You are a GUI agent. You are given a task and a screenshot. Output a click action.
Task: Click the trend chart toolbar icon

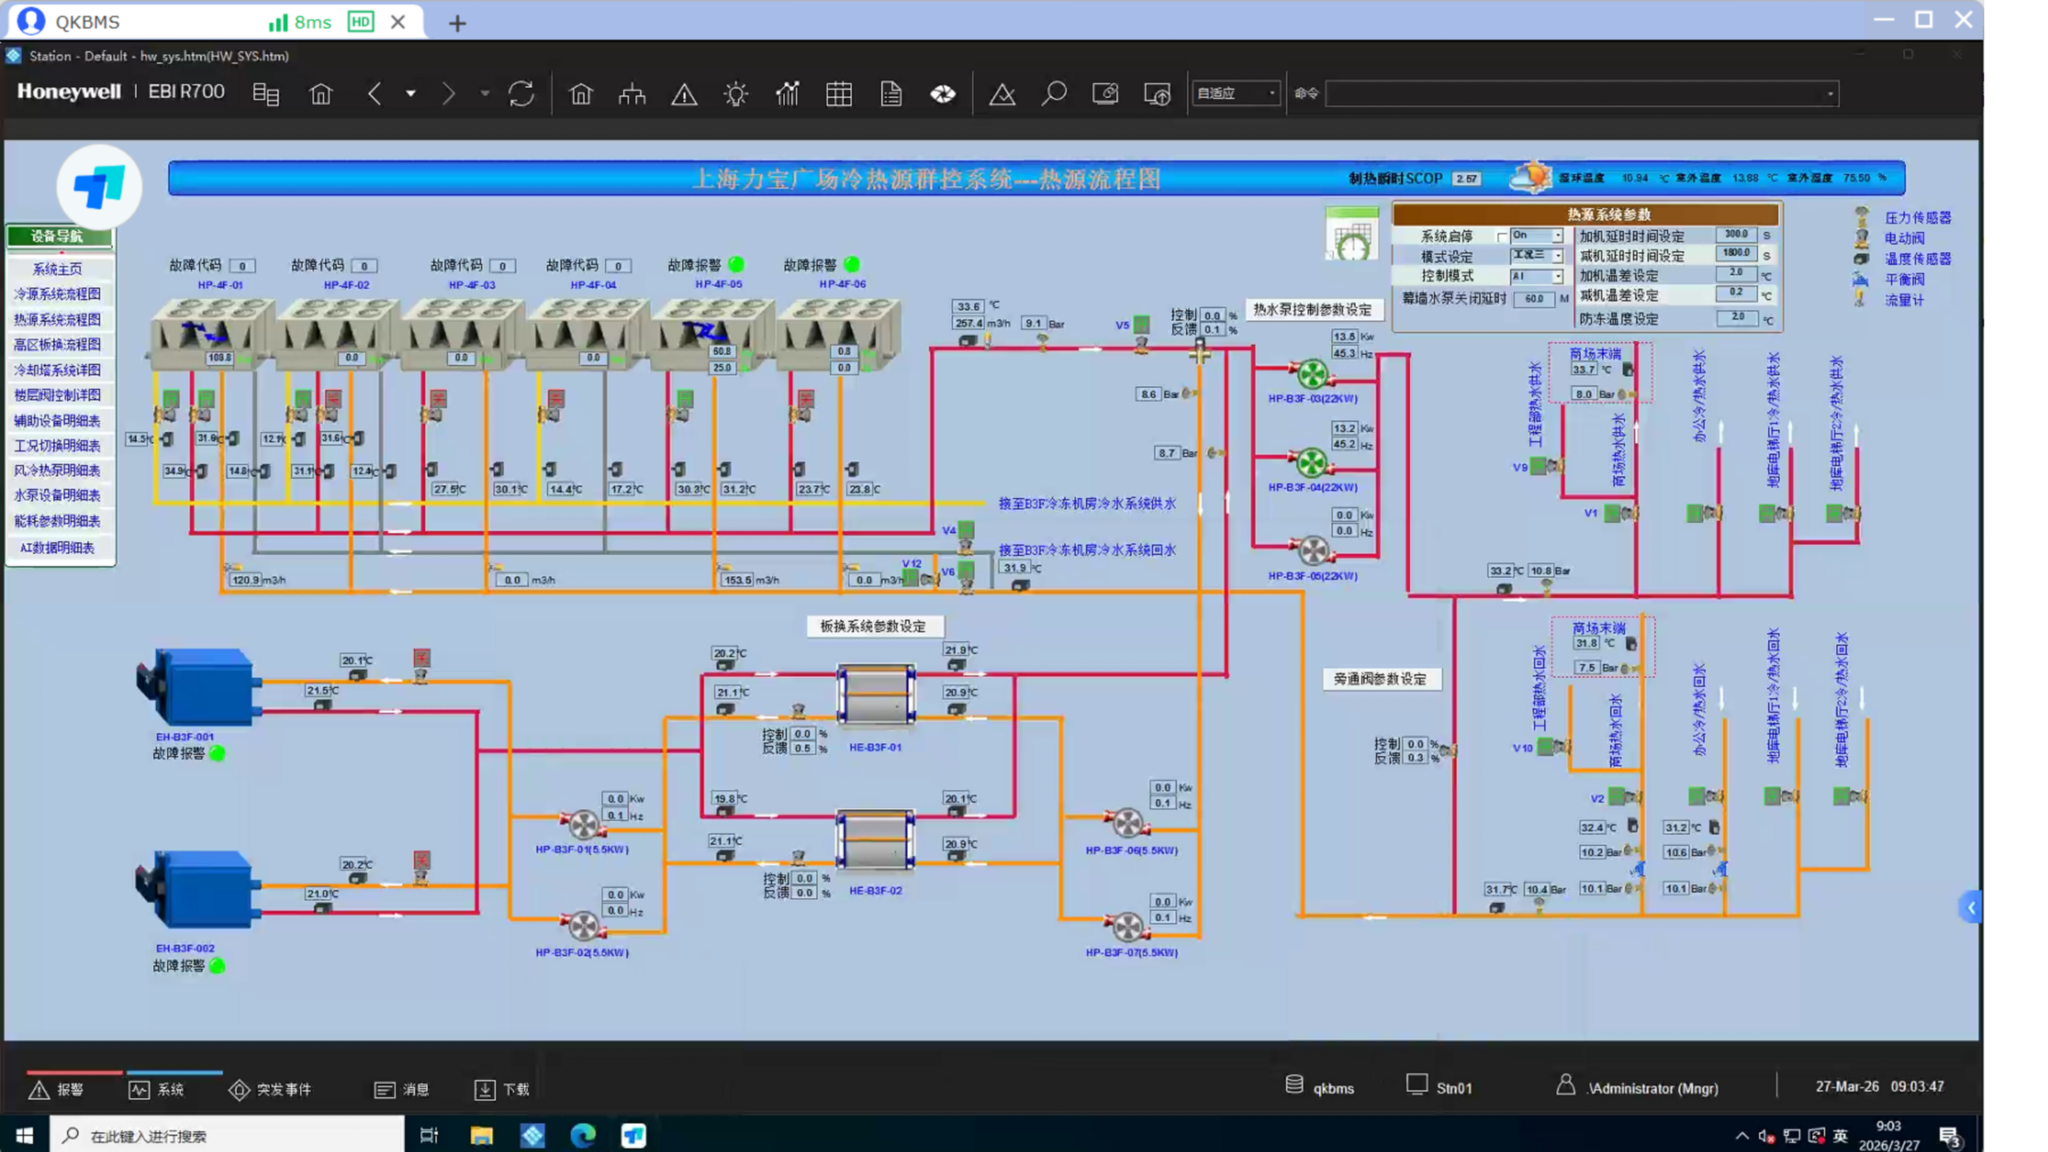[788, 94]
